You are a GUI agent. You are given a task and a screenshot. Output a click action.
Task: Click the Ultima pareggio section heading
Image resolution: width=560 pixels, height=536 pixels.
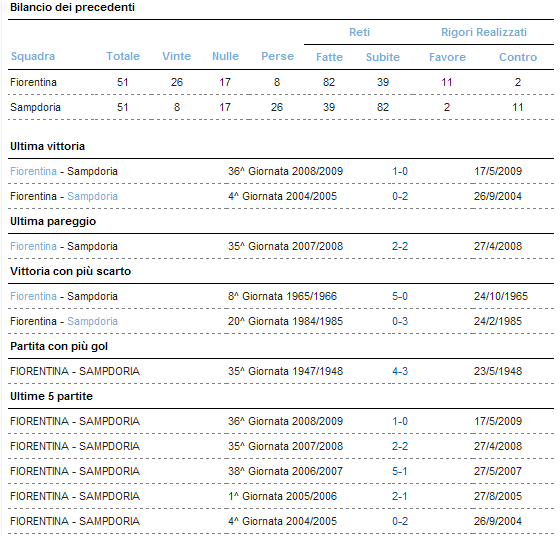(x=53, y=221)
